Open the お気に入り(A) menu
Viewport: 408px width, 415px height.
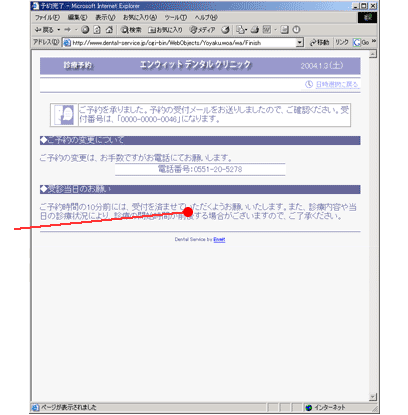click(140, 17)
